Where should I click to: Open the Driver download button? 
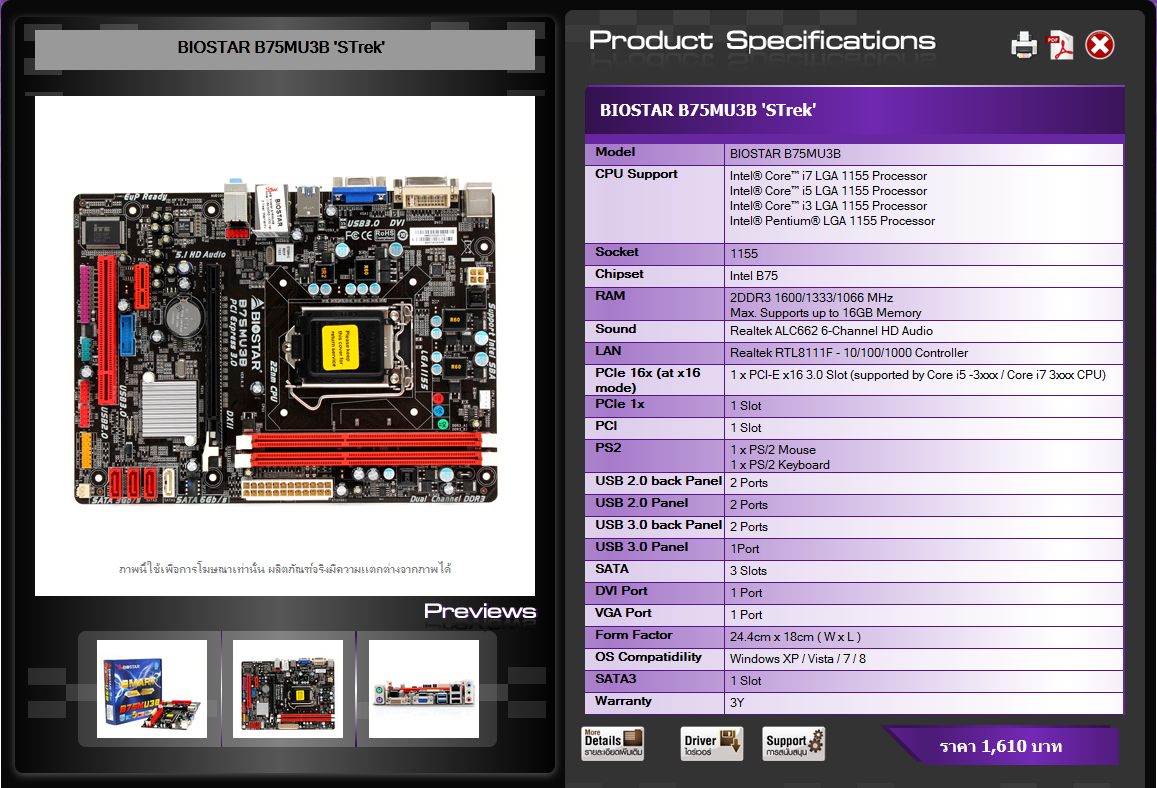711,744
